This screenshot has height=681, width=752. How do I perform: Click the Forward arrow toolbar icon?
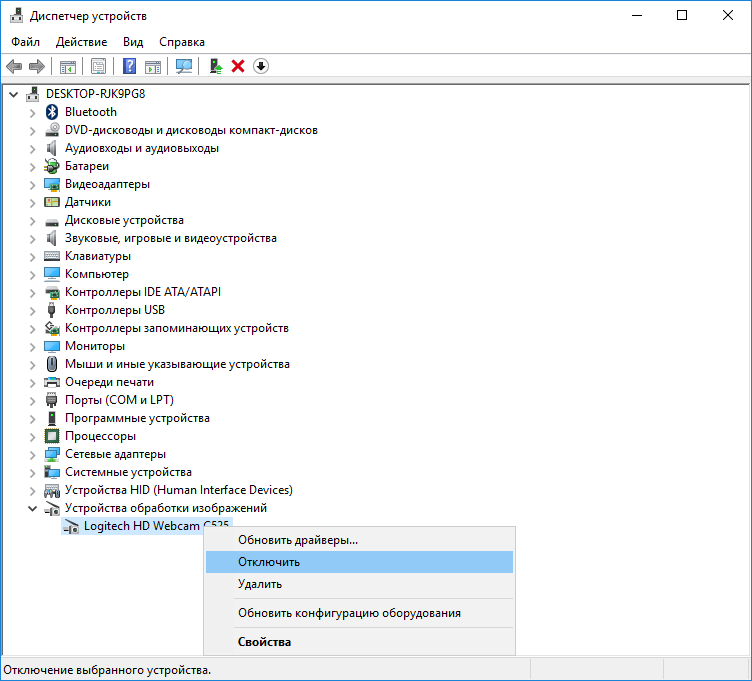[37, 66]
